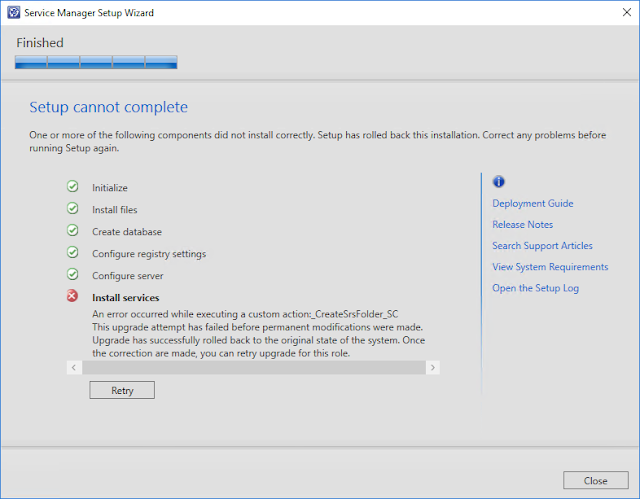Click the 'Install services' step label
The width and height of the screenshot is (640, 499).
[126, 298]
